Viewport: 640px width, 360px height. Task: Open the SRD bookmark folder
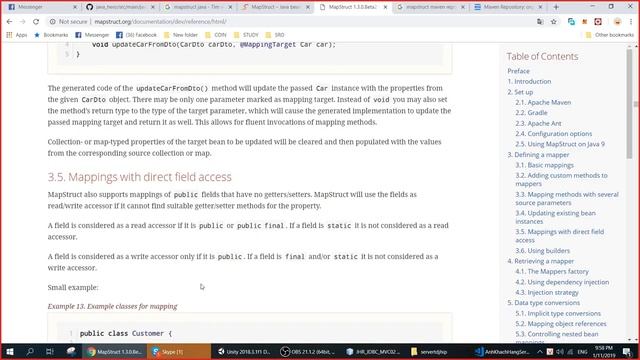tap(275, 35)
